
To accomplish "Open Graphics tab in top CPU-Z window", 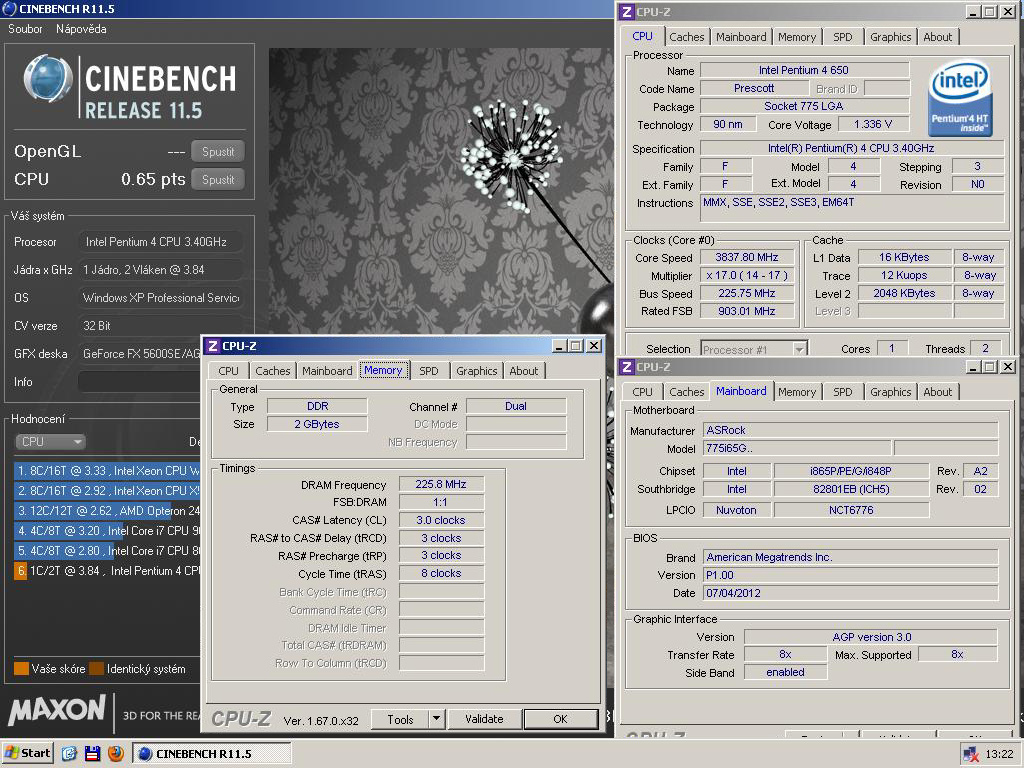I will coord(891,37).
